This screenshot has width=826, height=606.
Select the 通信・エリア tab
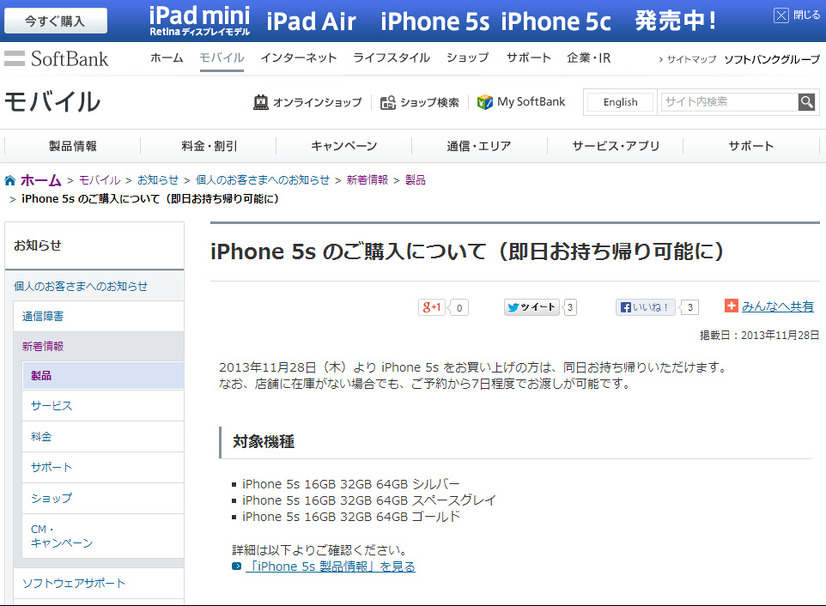click(x=479, y=146)
